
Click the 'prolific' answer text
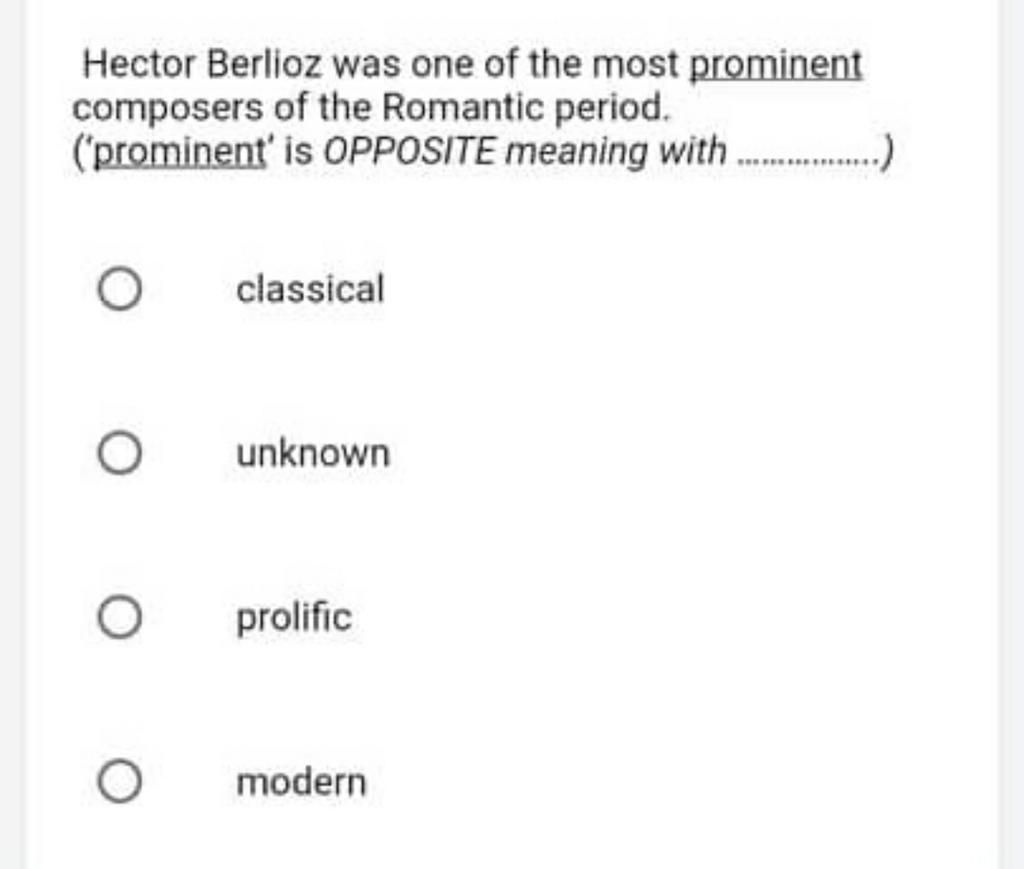pos(294,618)
